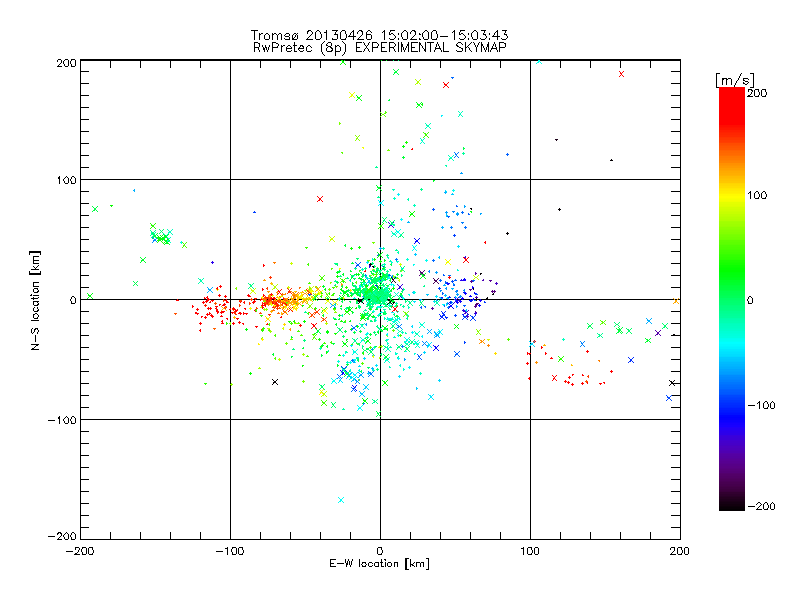The width and height of the screenshot is (800, 600).
Task: Click the colorbar's vertical velocity gradient
Action: (x=732, y=299)
